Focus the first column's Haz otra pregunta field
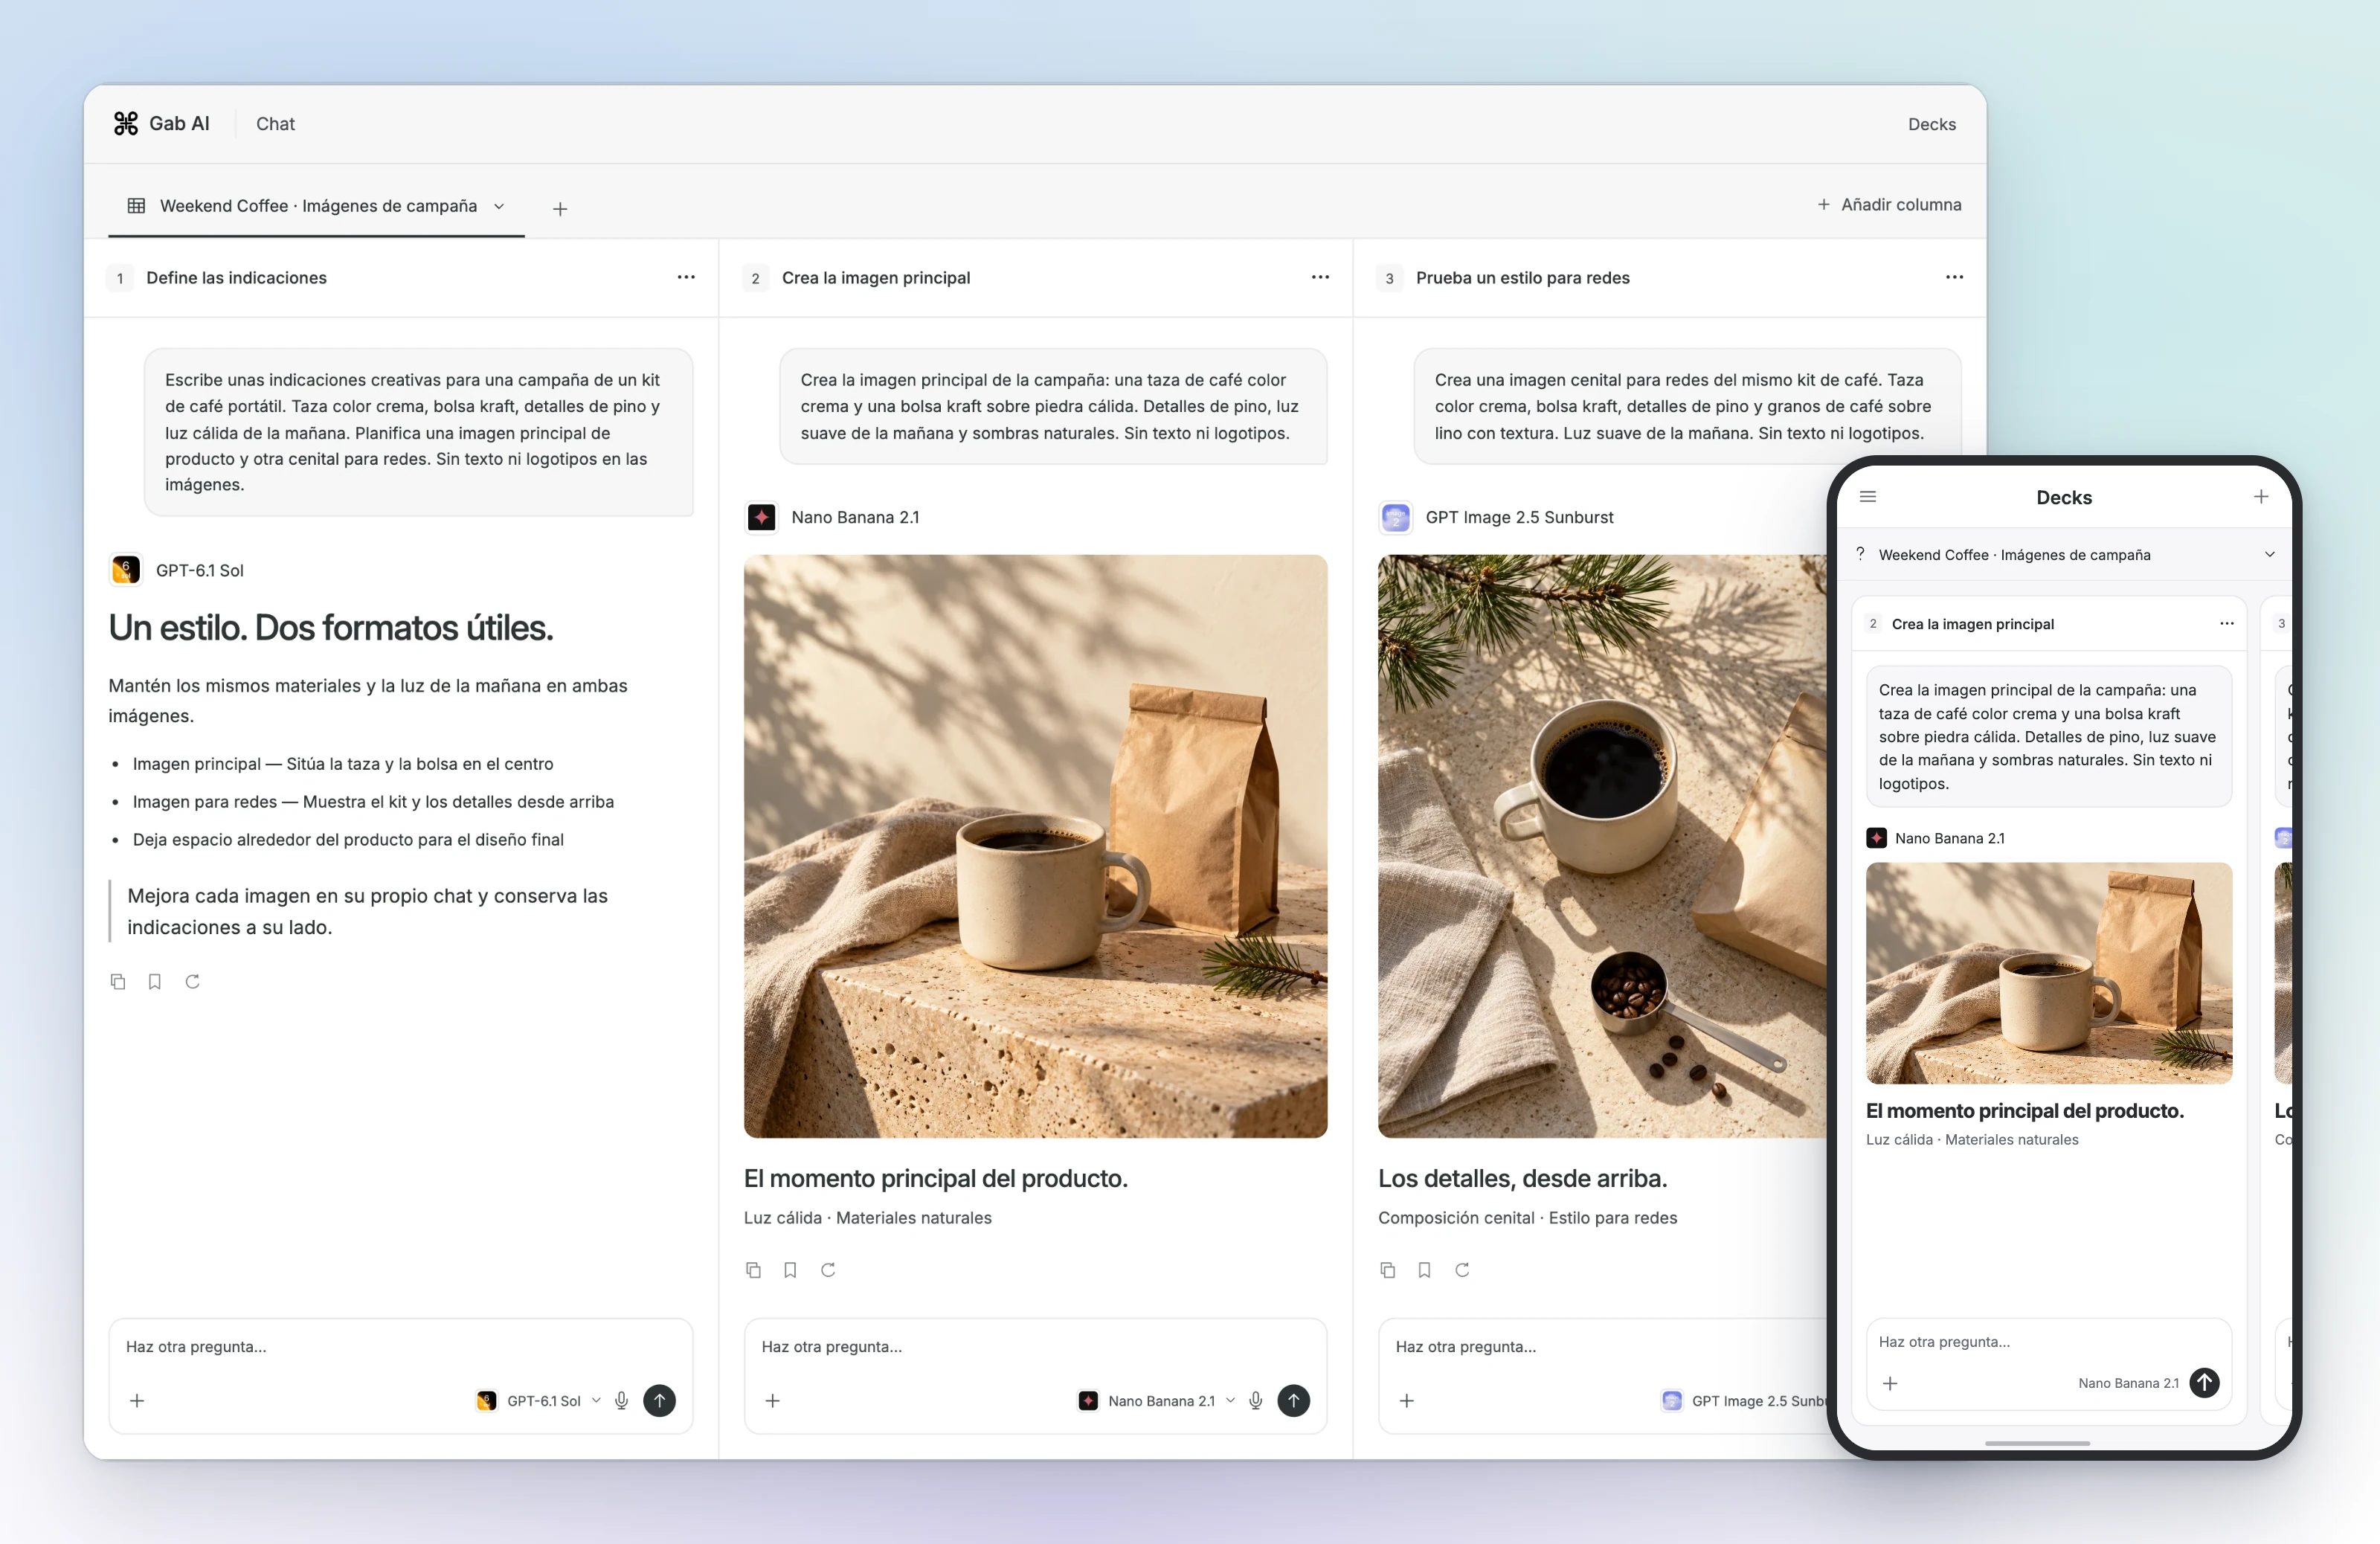2380x1544 pixels. pyautogui.click(x=400, y=1347)
